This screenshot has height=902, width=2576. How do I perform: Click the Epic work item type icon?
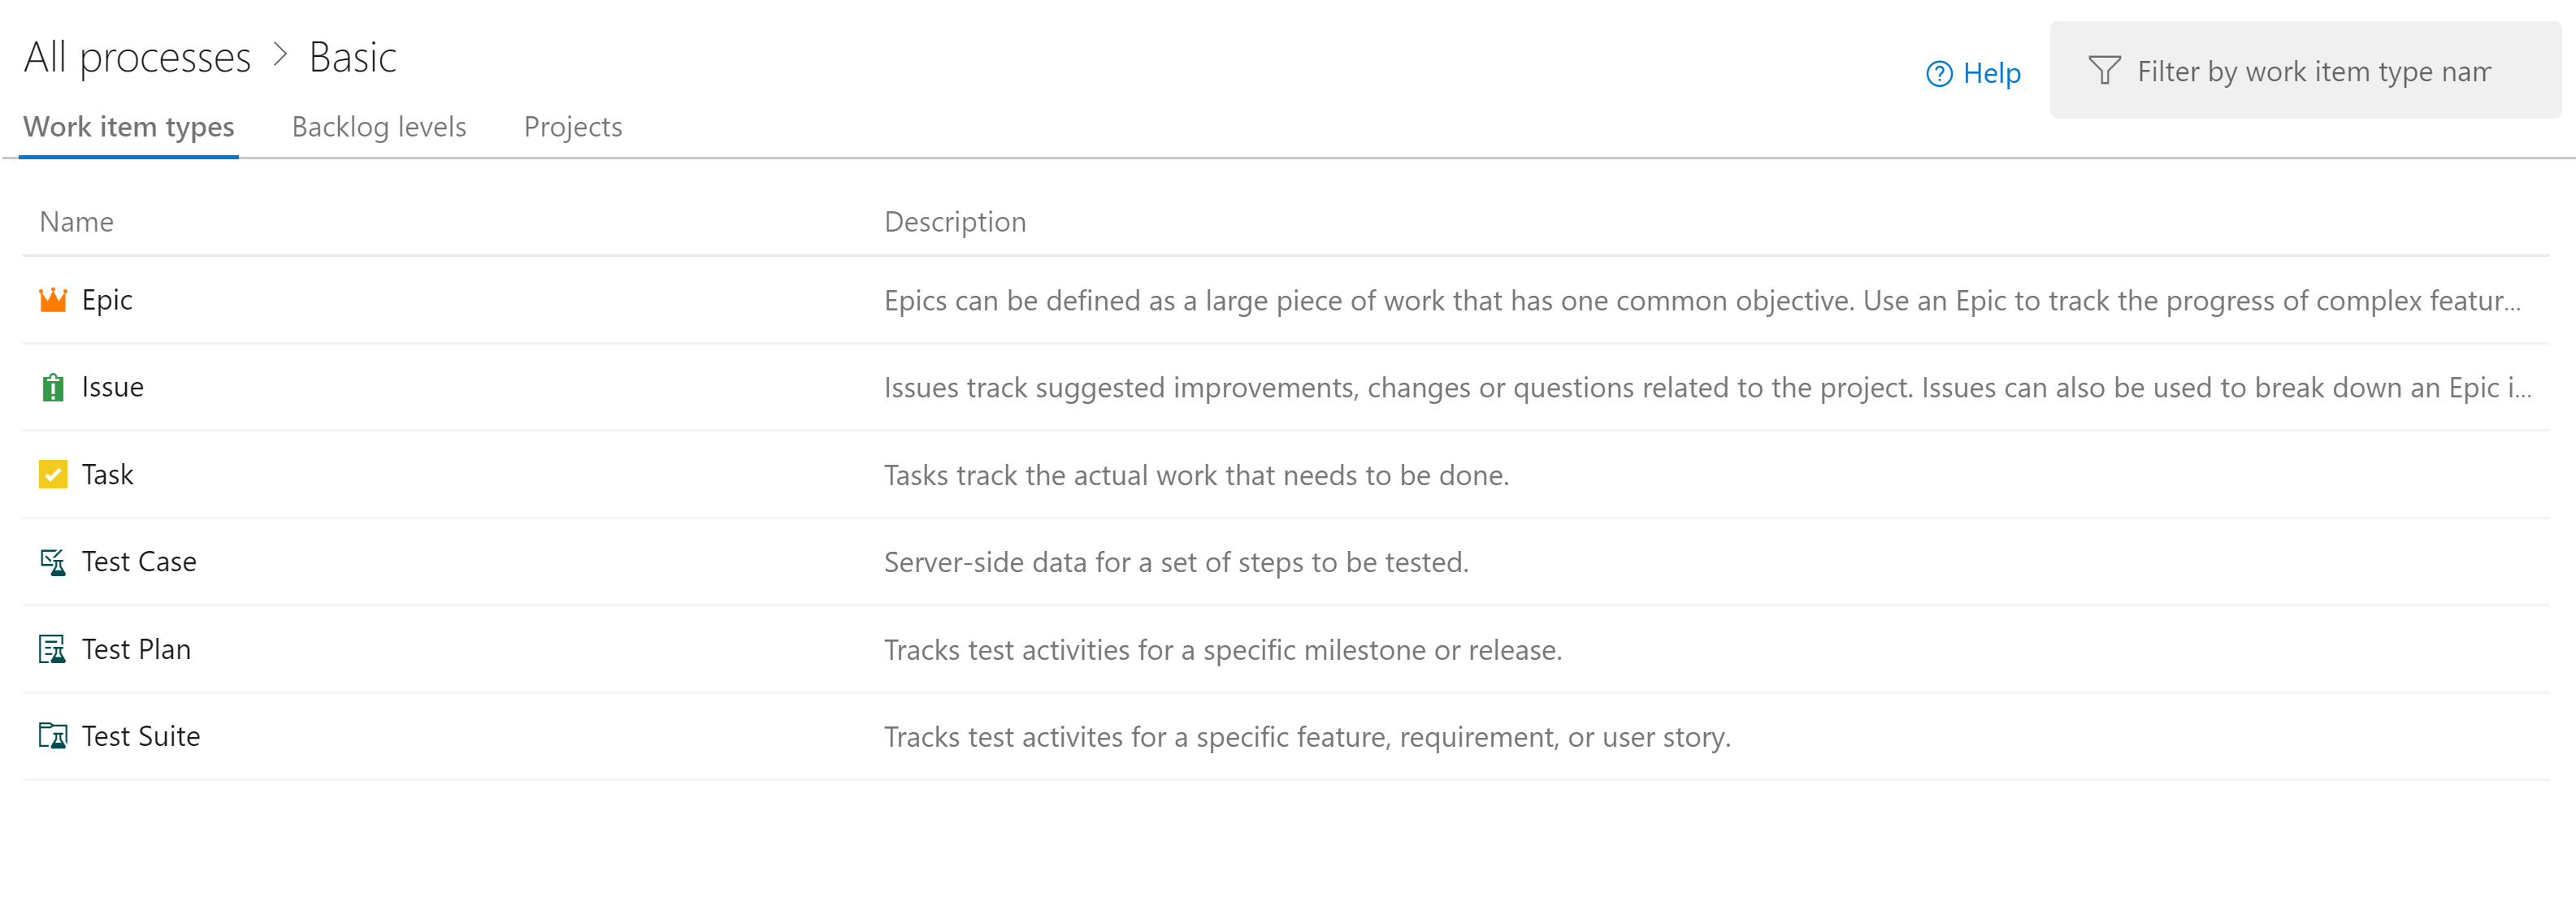click(x=51, y=299)
